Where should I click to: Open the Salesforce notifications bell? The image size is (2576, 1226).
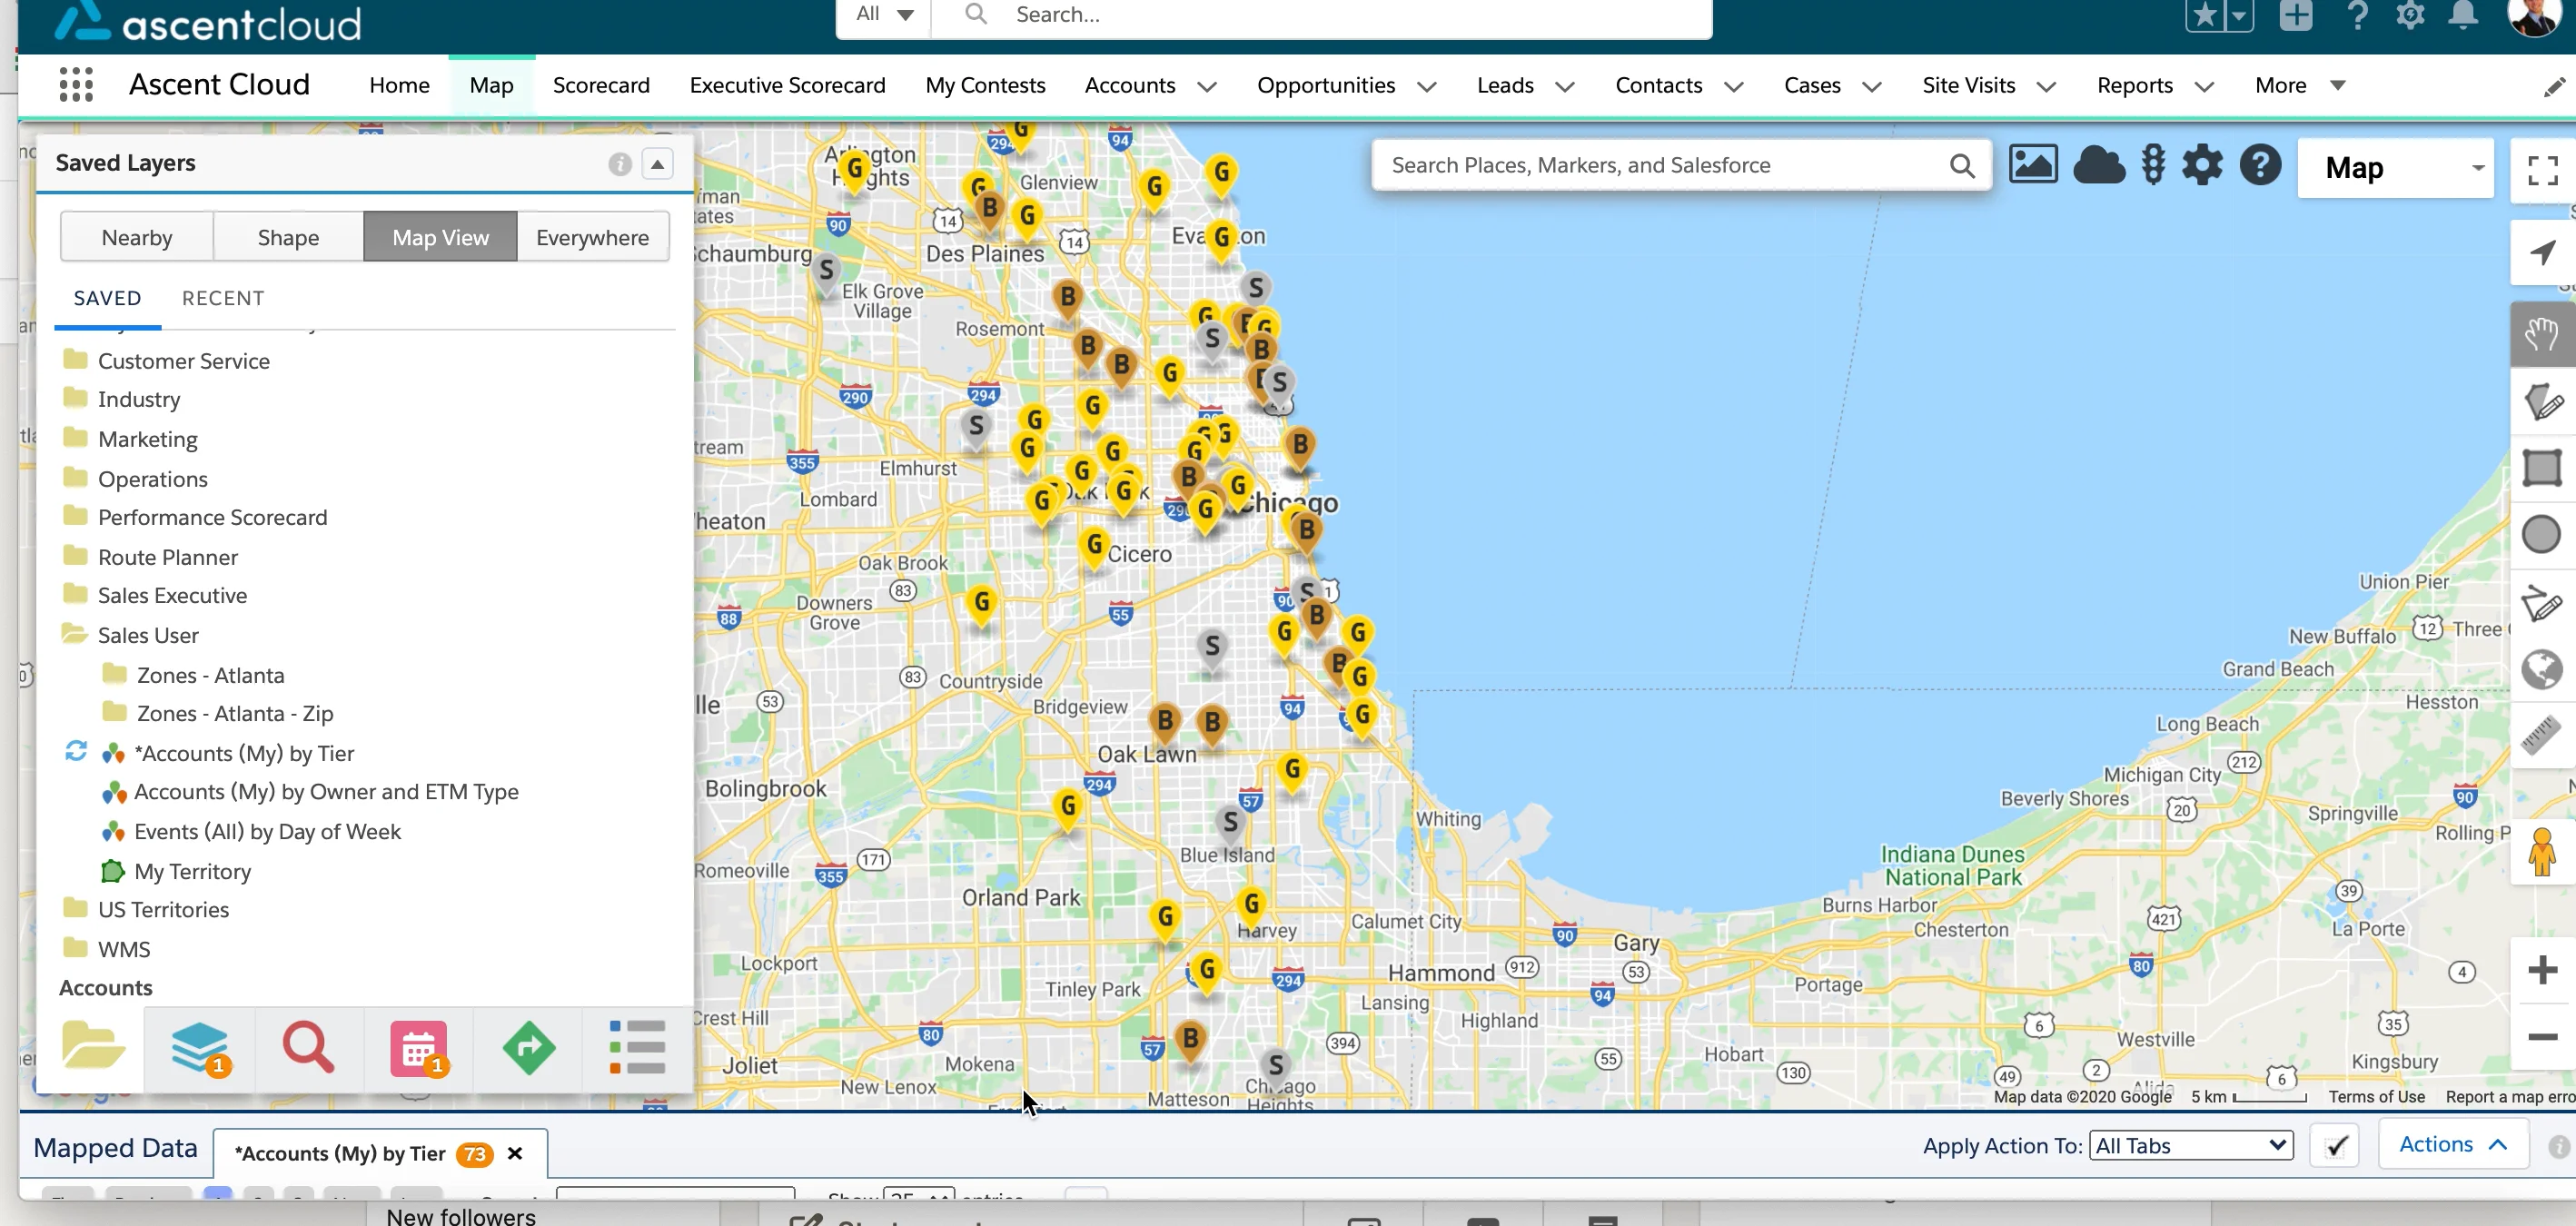pos(2463,15)
